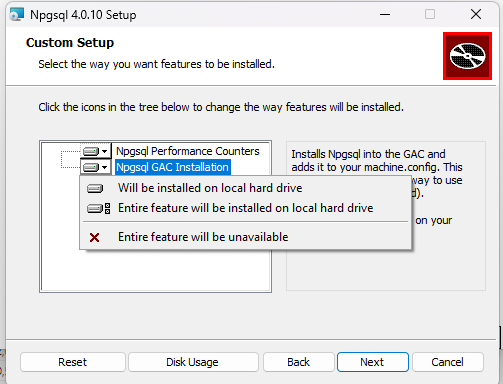Select Npgsql Performance Counters tree item
Viewport: 503px width, 384px height.
point(187,151)
